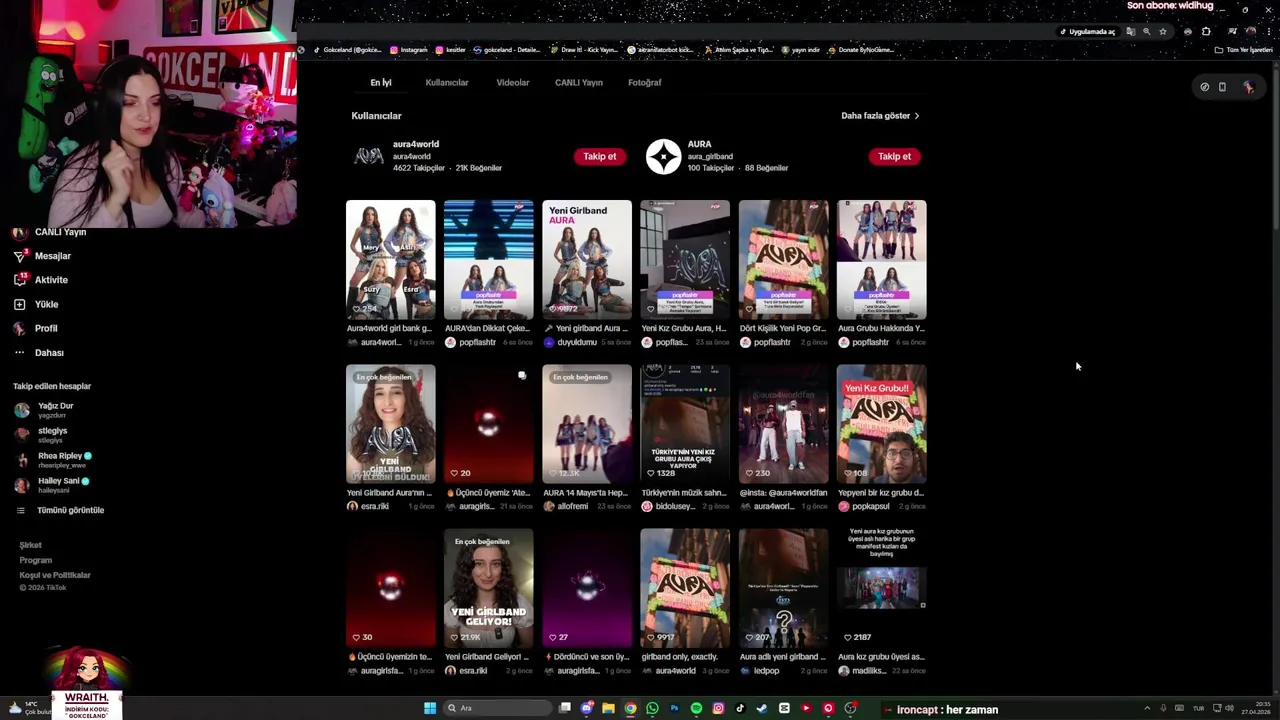Open WhatsApp from the taskbar
The image size is (1280, 720).
coord(652,708)
